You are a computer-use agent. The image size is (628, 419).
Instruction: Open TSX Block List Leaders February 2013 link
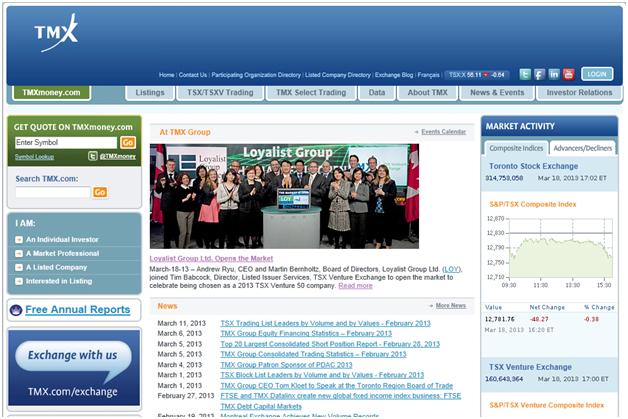(x=322, y=375)
